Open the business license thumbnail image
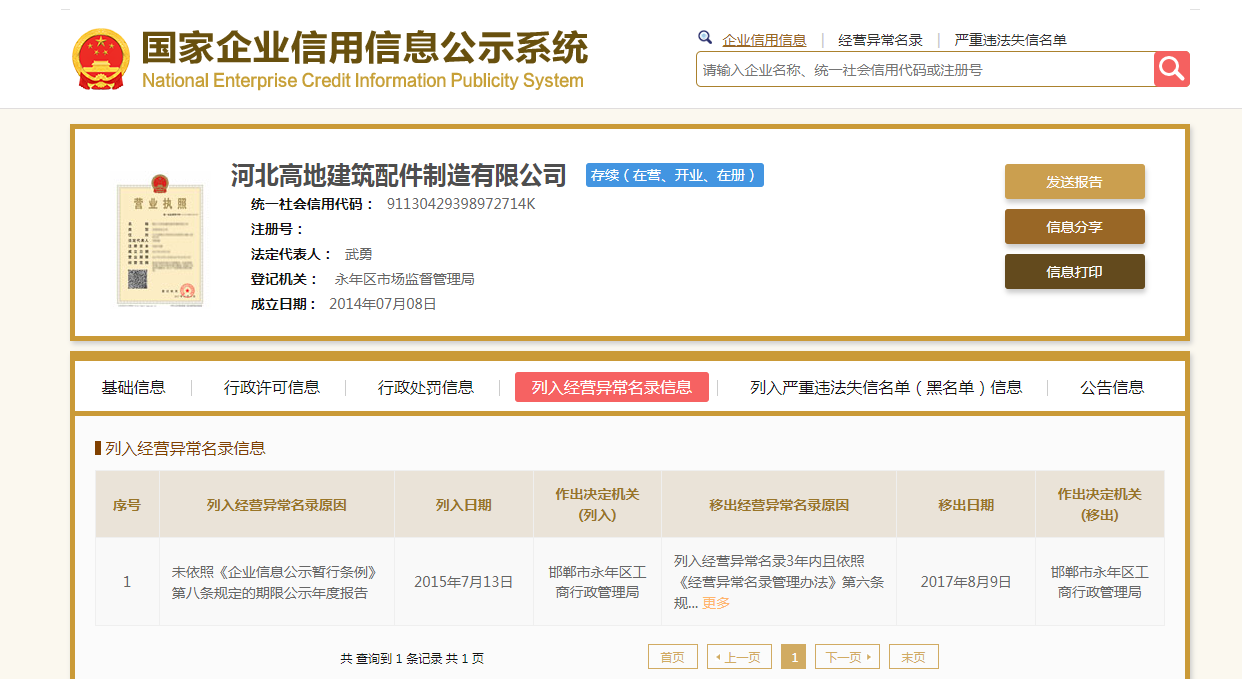The image size is (1242, 679). (158, 239)
